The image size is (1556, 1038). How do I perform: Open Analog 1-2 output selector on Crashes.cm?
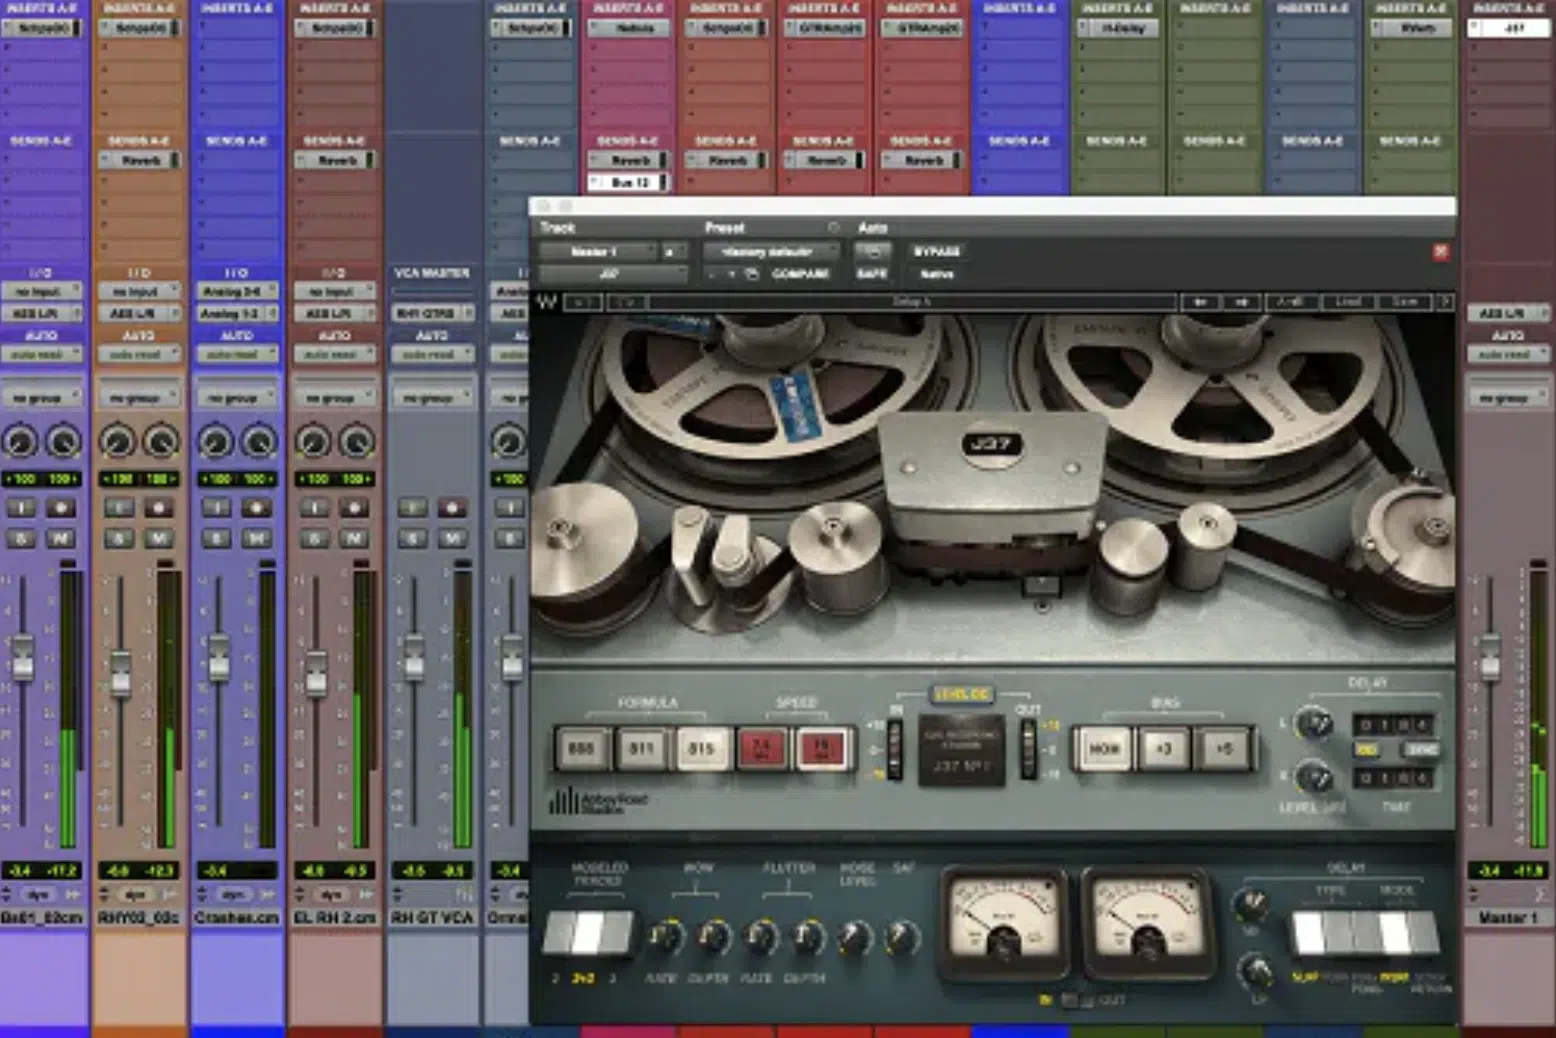pyautogui.click(x=236, y=313)
